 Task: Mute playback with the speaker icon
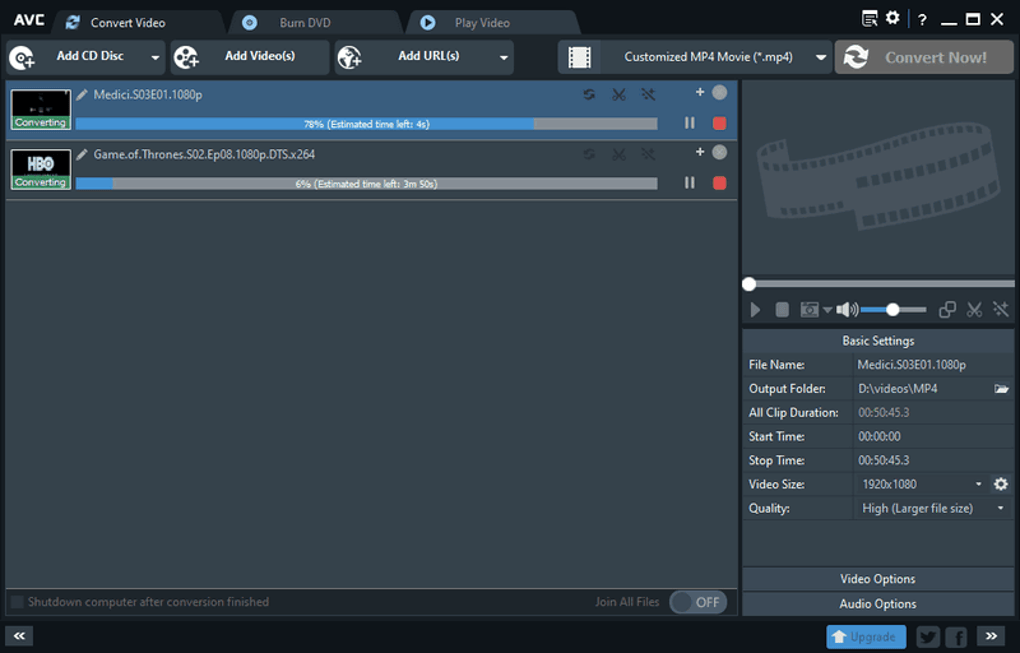click(x=847, y=309)
